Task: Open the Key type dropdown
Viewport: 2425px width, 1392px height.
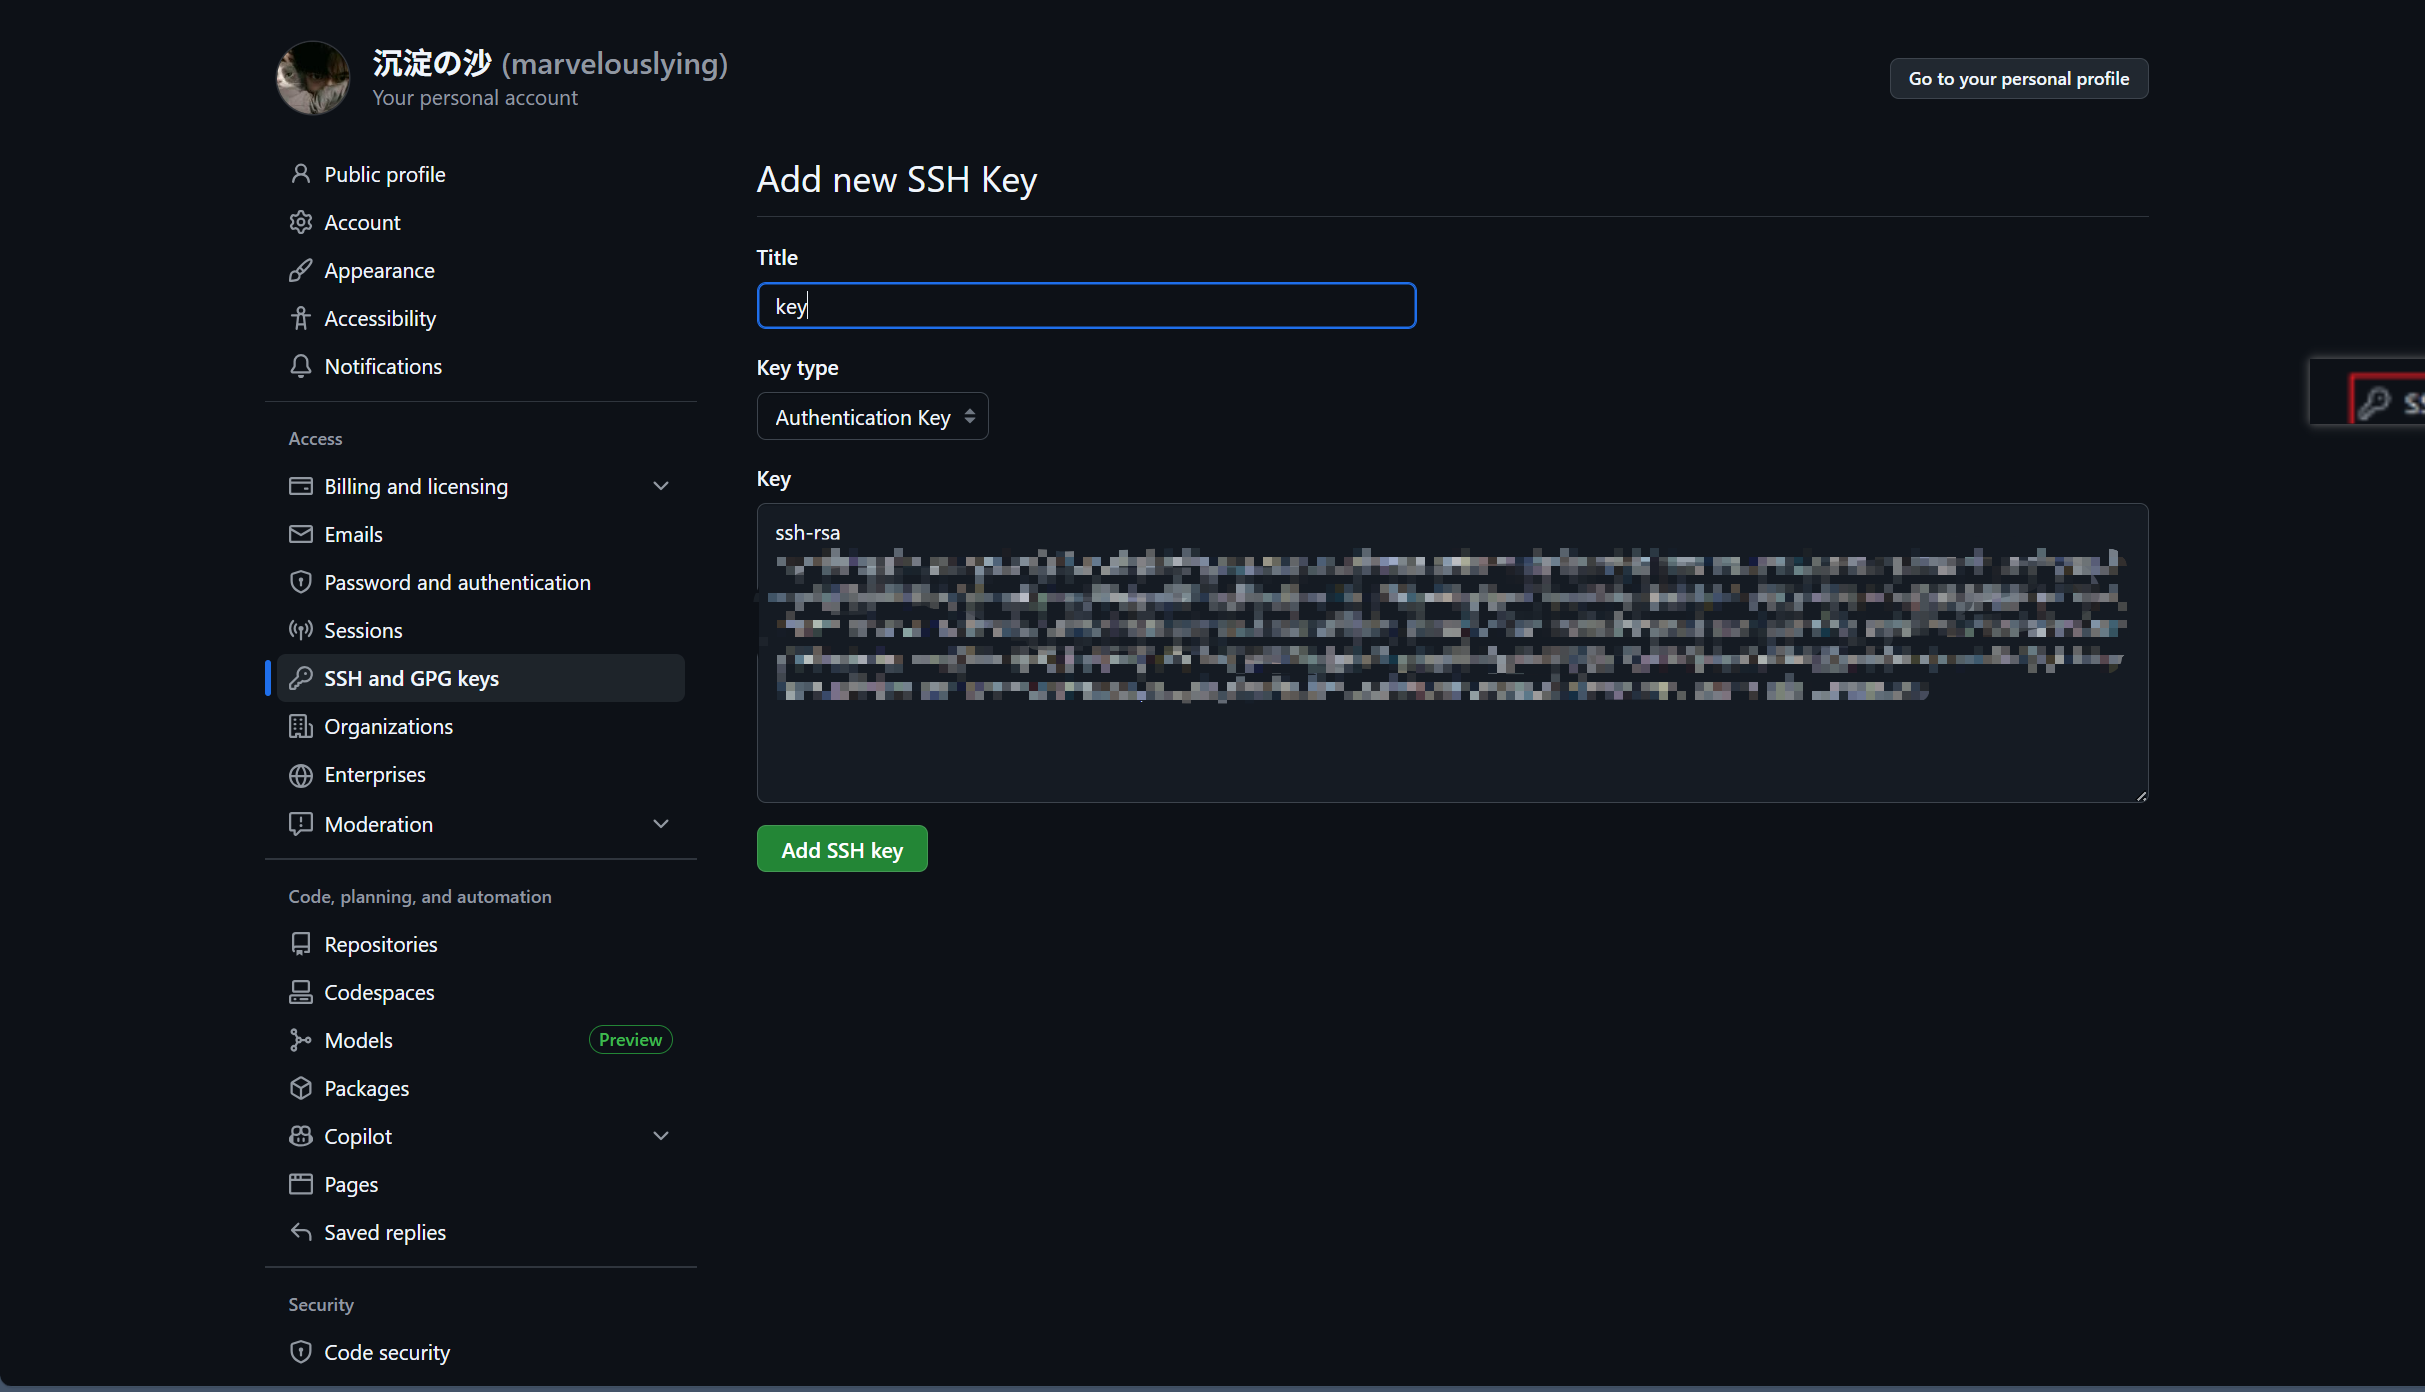Action: [872, 417]
